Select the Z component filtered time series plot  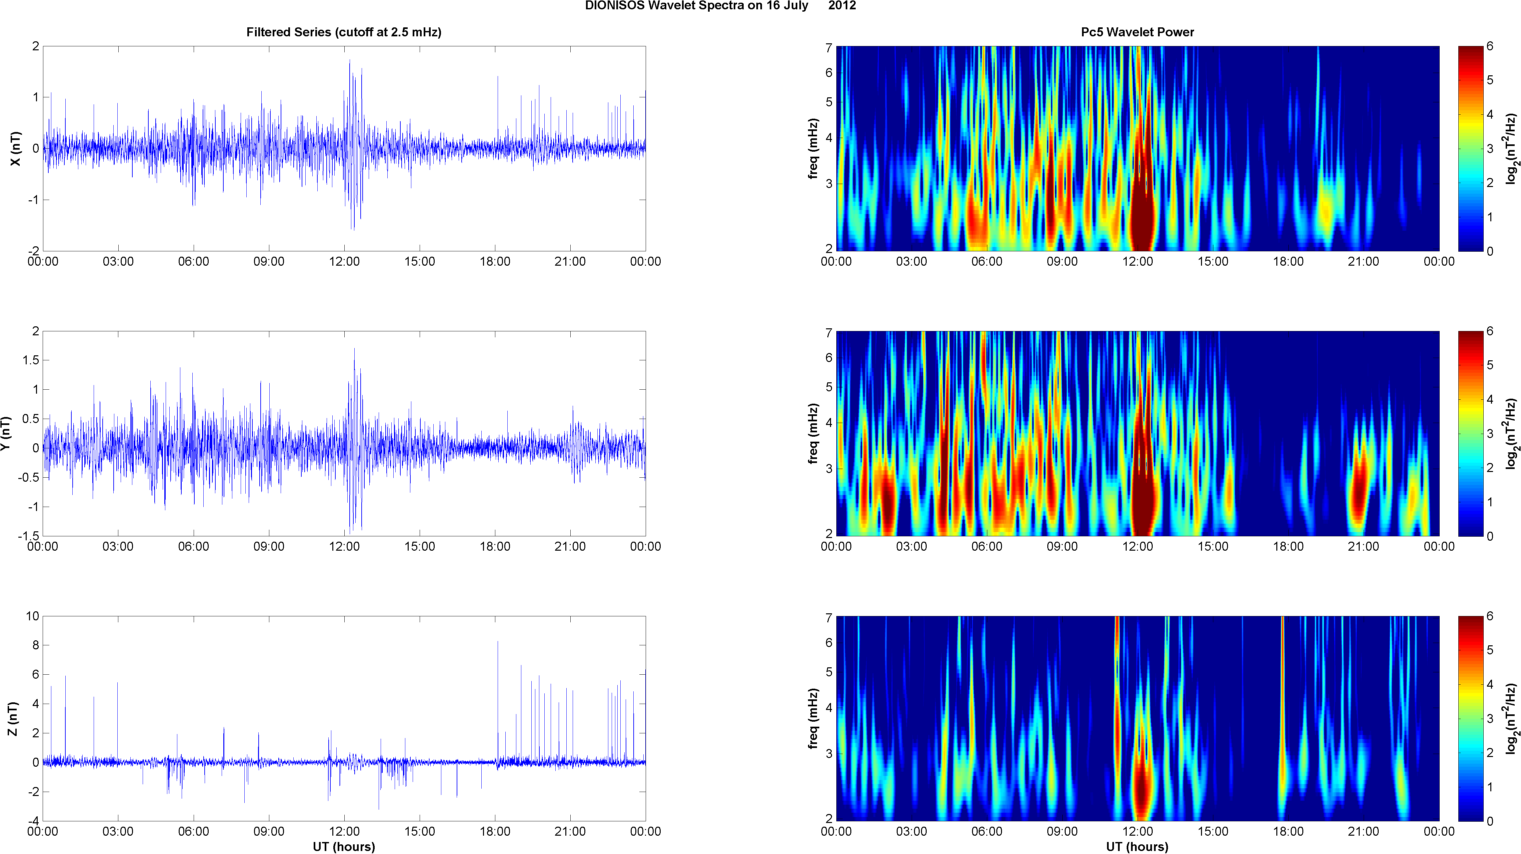pos(344,718)
